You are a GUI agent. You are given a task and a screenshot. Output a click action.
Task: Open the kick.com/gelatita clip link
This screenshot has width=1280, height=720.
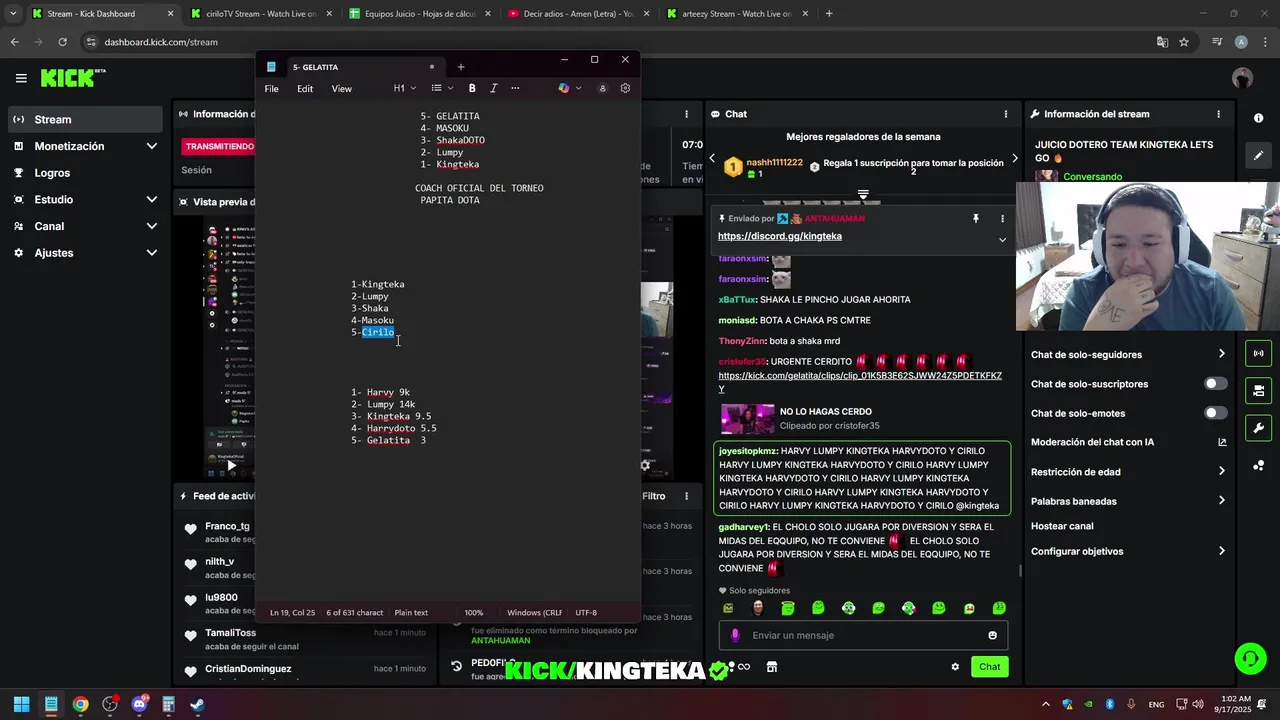tap(860, 382)
